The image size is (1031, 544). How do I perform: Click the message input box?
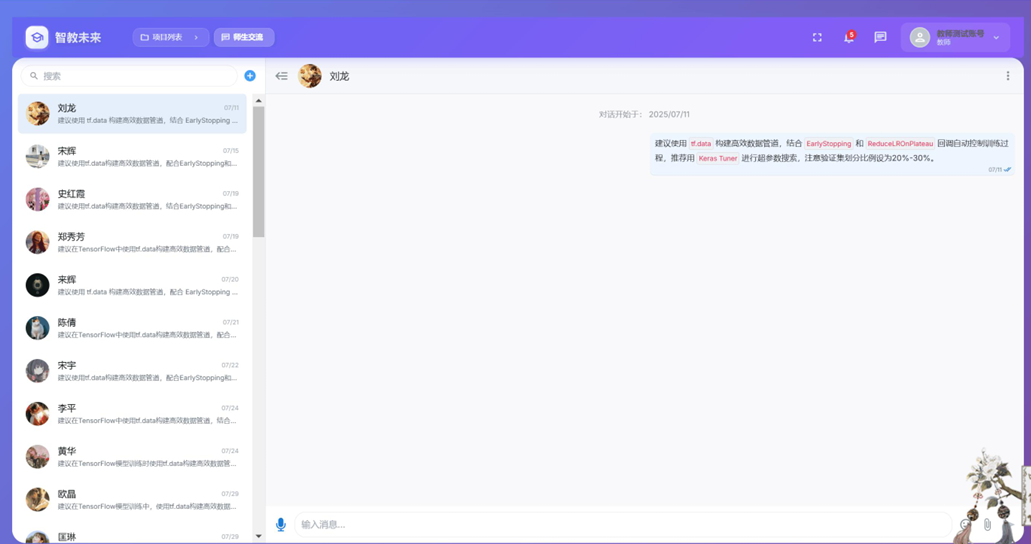(620, 524)
